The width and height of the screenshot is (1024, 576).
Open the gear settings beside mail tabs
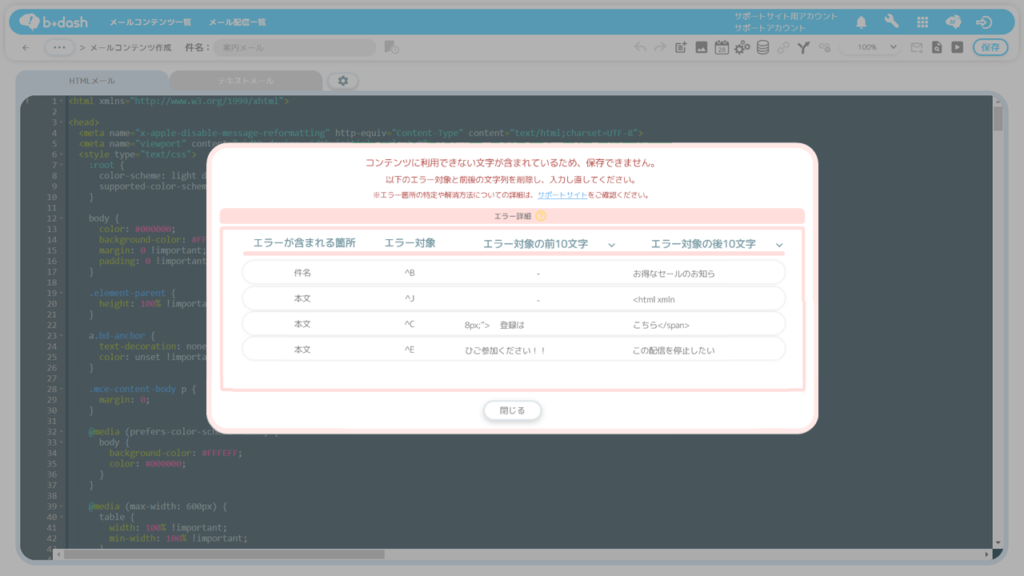point(343,81)
